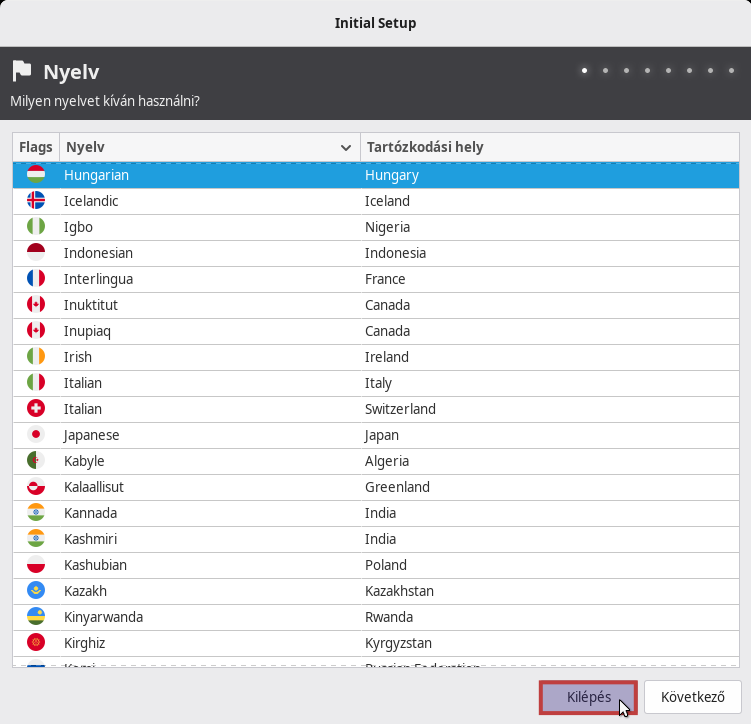Click the Swiss flag icon
Screen dimensions: 751x724
(36, 409)
